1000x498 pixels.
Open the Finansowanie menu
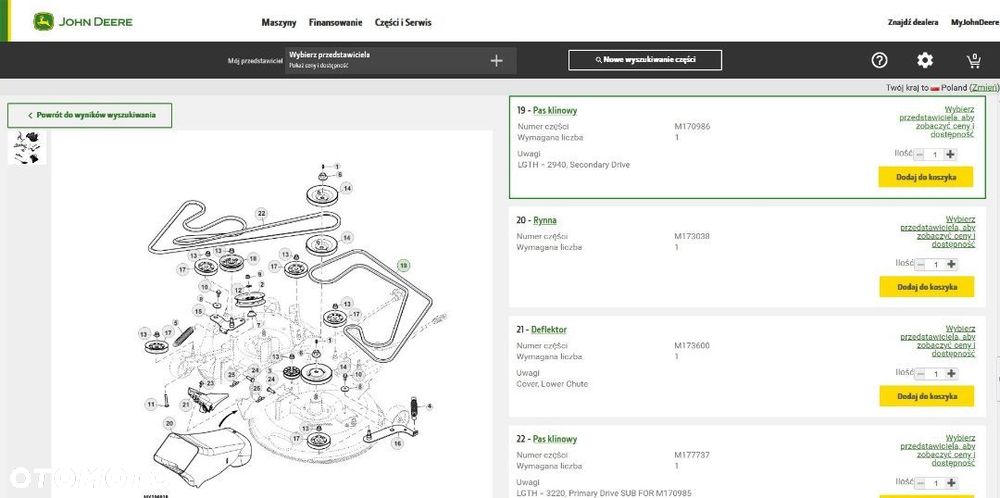point(335,22)
